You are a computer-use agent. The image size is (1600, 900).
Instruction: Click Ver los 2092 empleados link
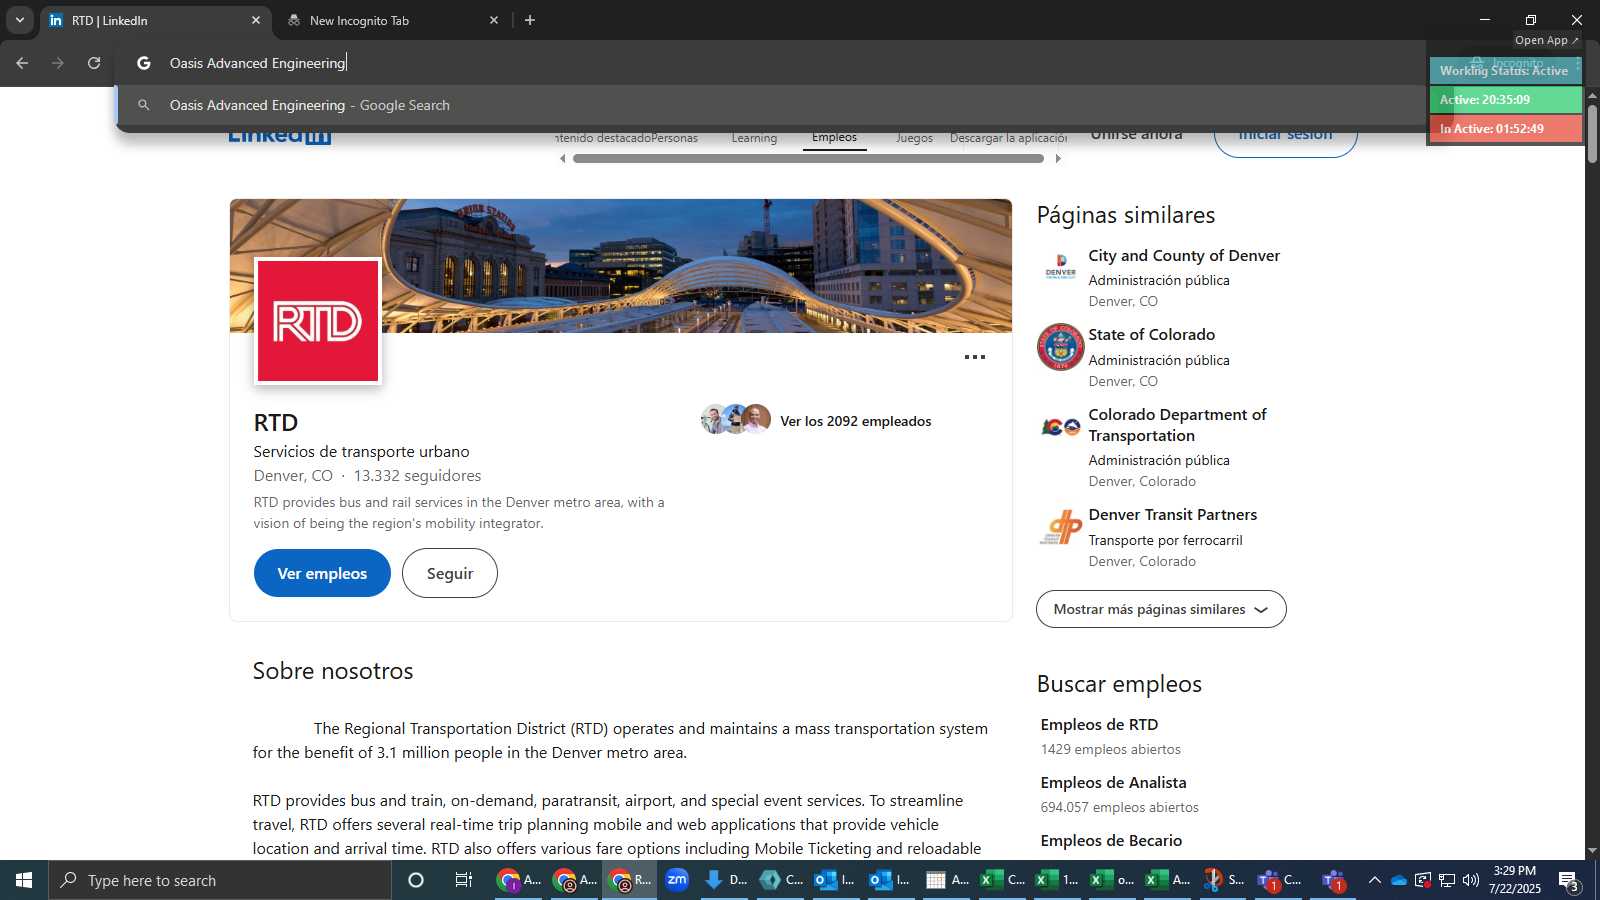pyautogui.click(x=855, y=421)
